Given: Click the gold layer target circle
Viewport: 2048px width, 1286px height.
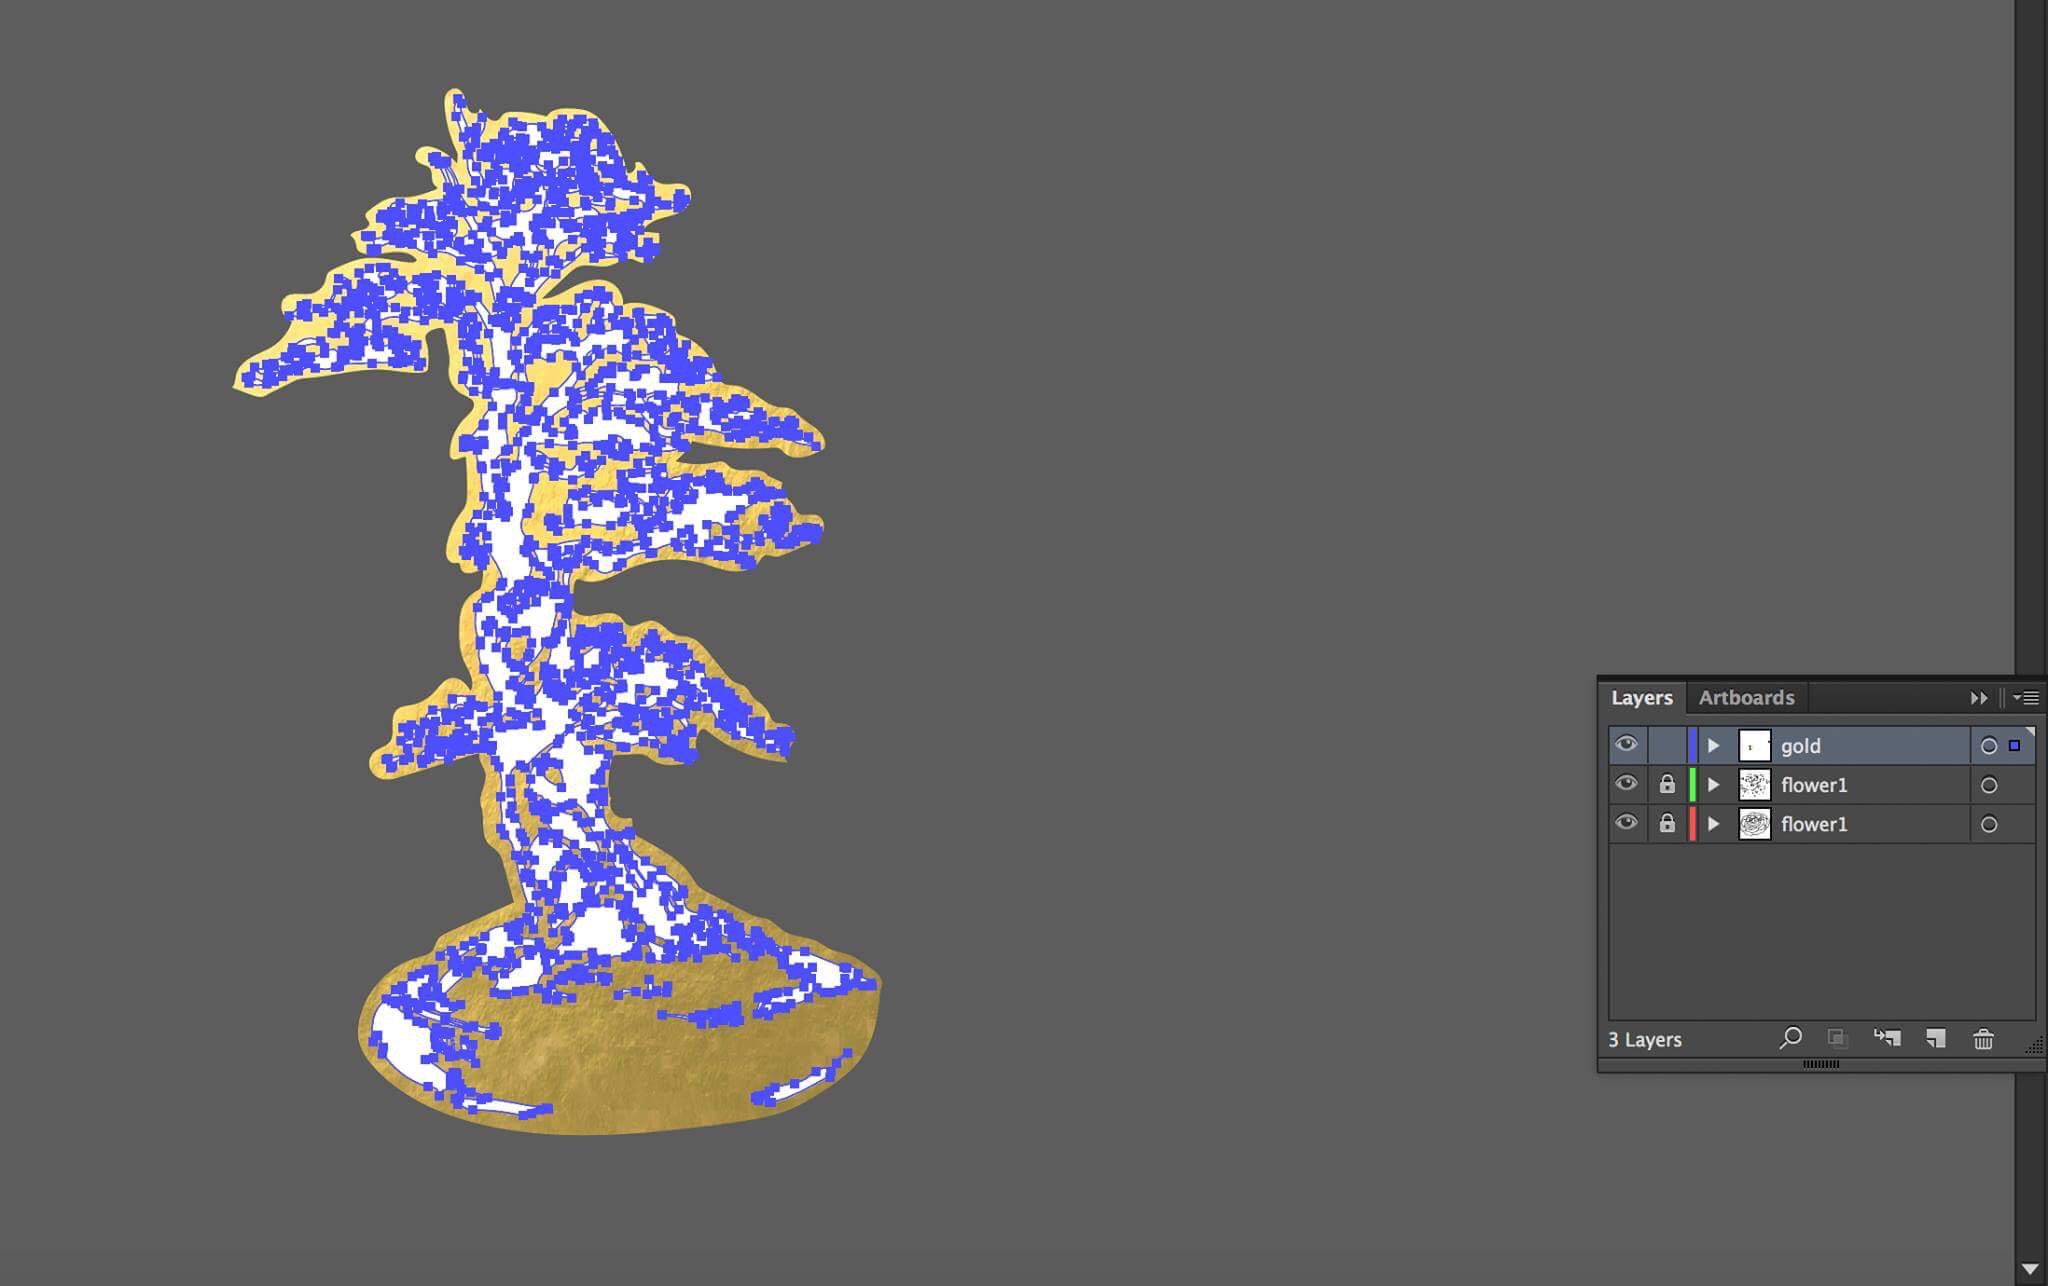Looking at the screenshot, I should 1989,746.
